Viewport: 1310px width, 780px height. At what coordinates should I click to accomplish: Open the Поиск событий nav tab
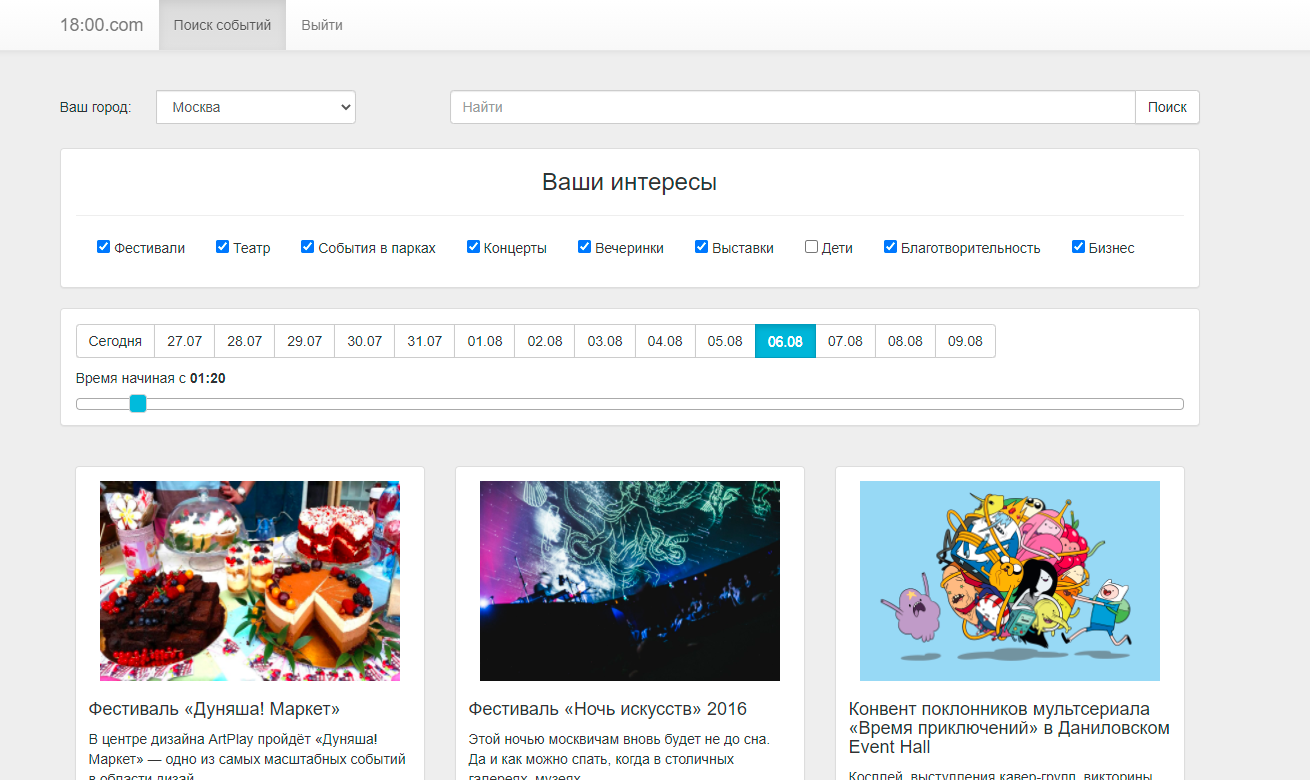tap(222, 25)
